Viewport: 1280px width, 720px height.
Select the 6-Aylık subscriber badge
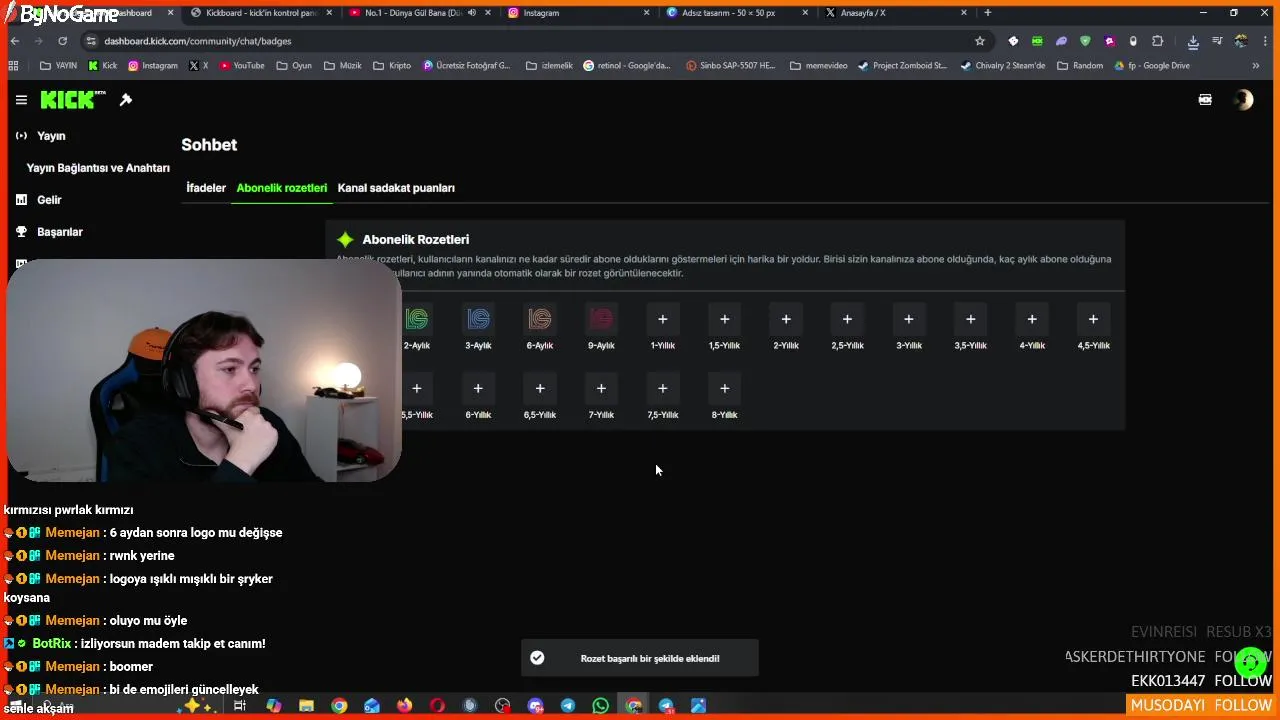pos(540,319)
